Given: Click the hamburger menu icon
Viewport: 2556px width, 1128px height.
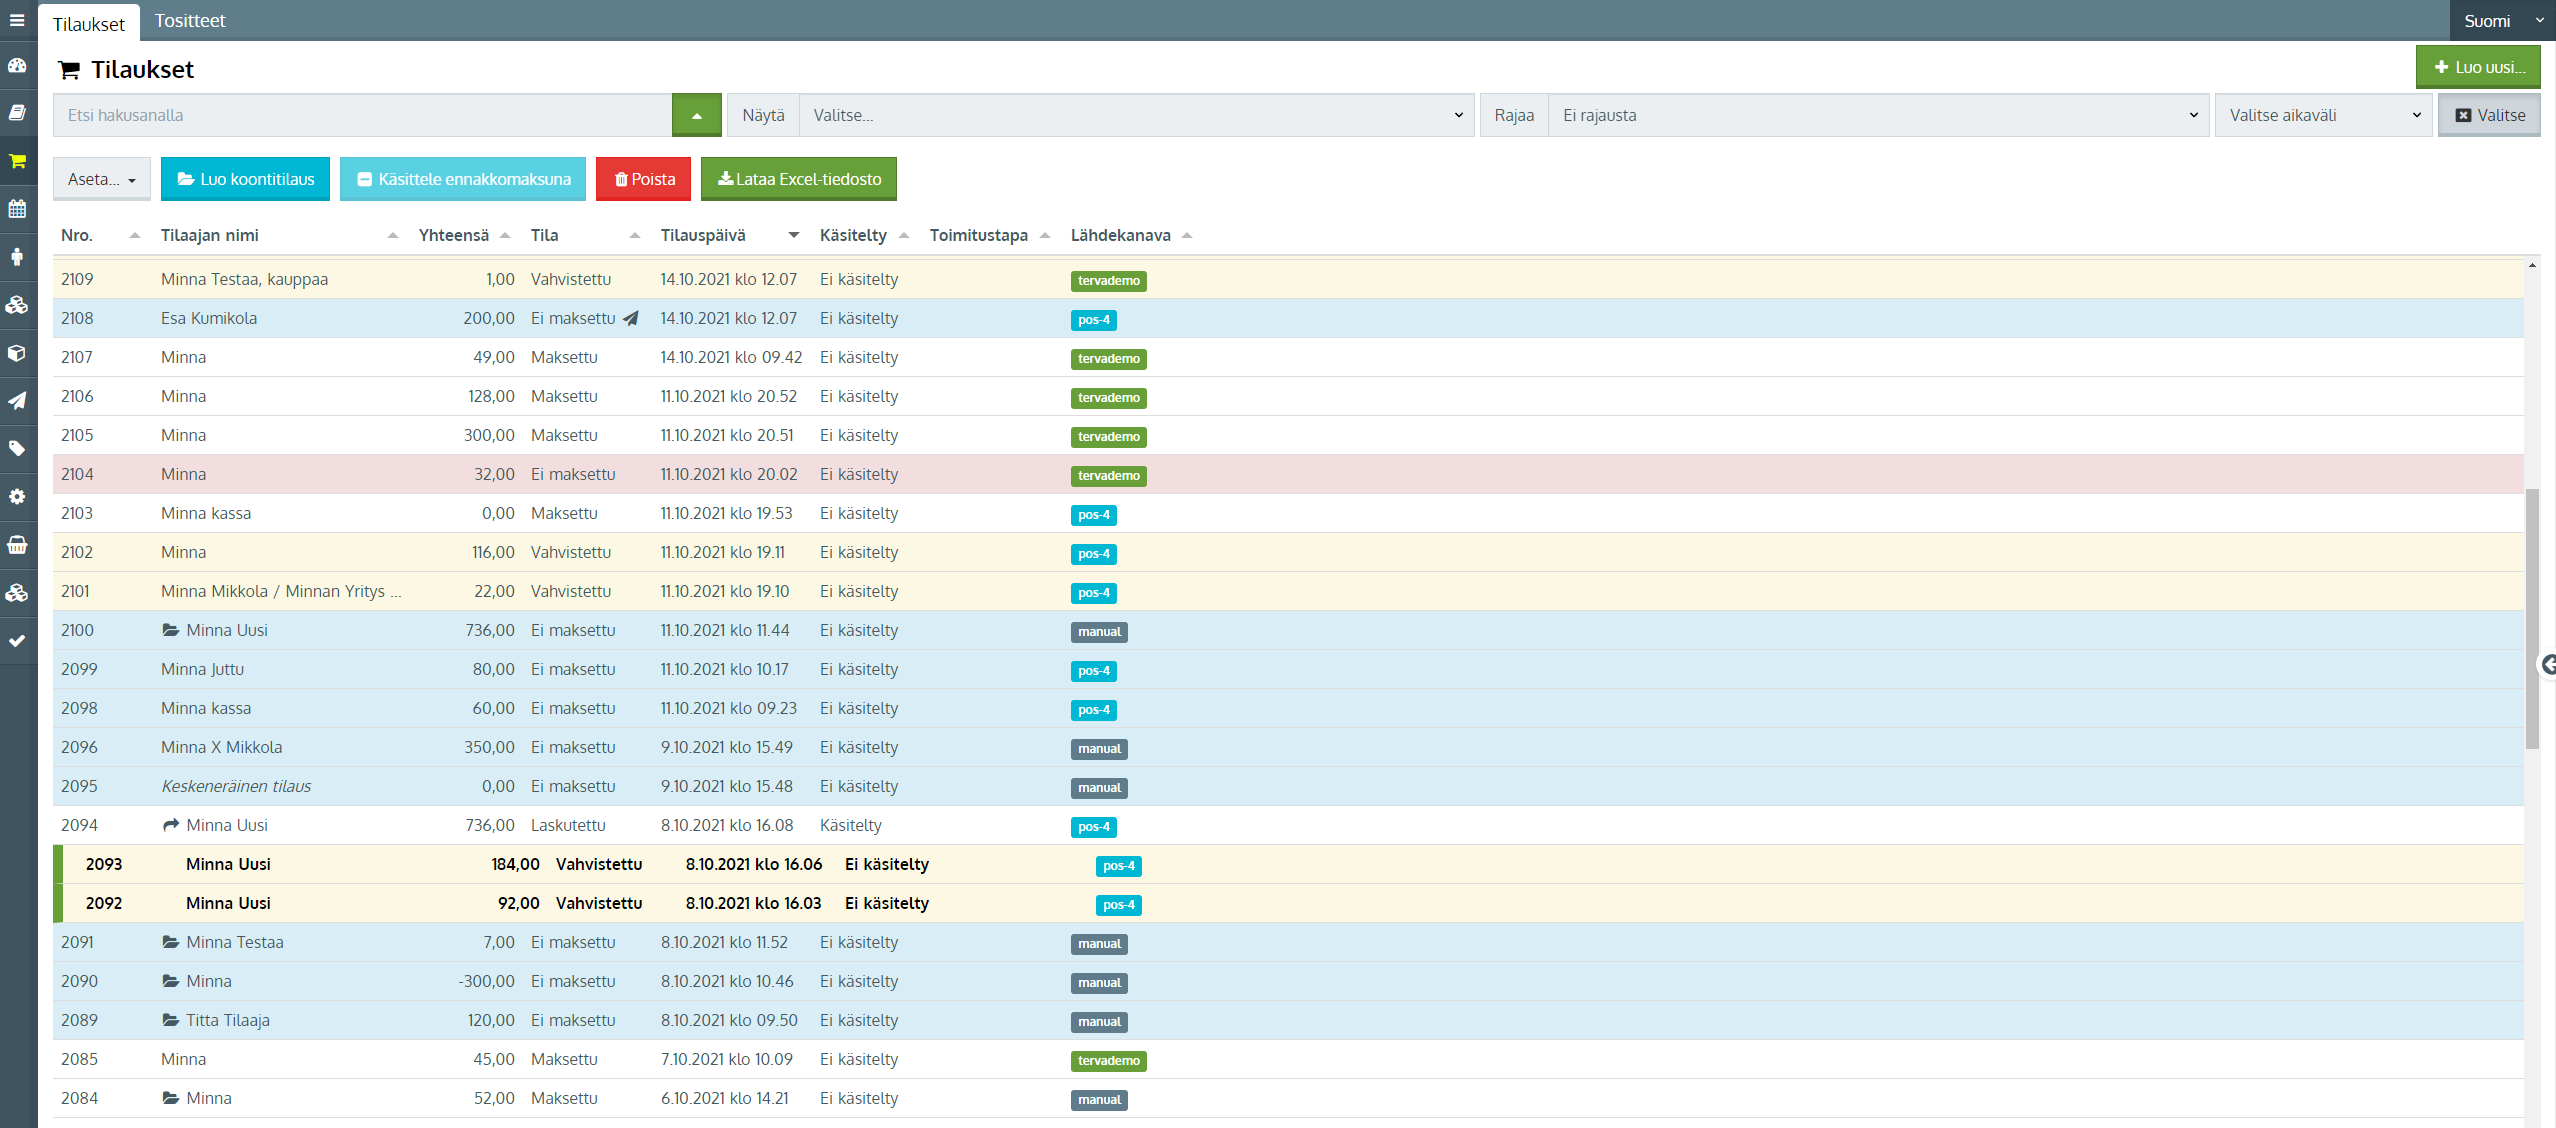Looking at the screenshot, I should [17, 20].
